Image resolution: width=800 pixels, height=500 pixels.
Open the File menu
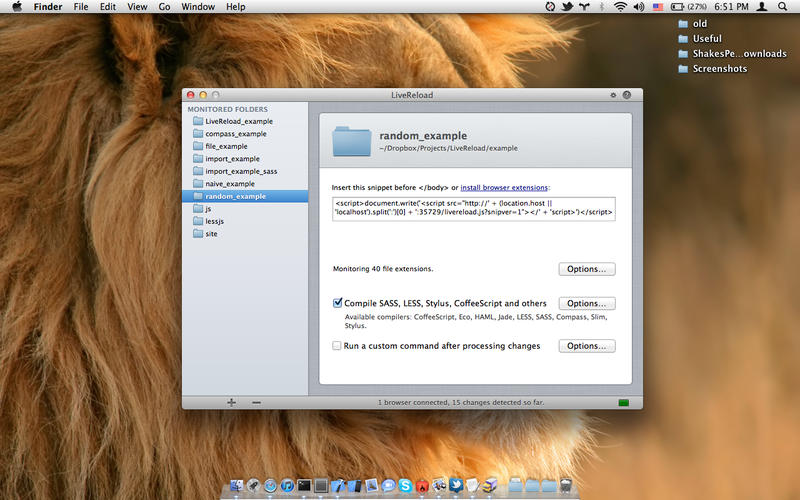81,7
